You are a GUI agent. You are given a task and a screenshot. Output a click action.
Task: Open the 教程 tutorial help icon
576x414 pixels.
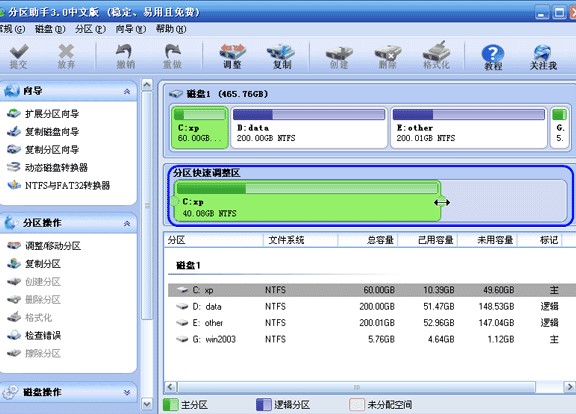pos(492,57)
